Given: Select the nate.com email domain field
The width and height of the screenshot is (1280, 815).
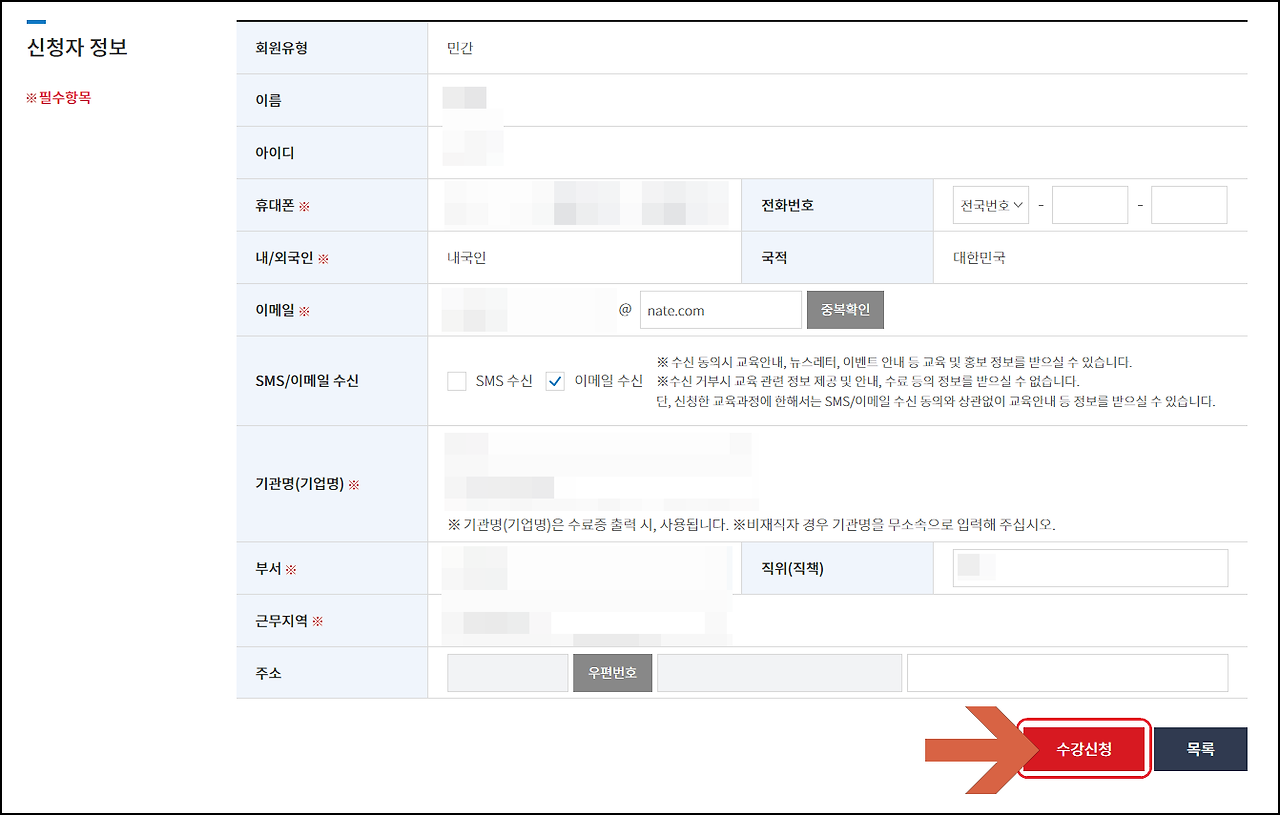Looking at the screenshot, I should [720, 309].
